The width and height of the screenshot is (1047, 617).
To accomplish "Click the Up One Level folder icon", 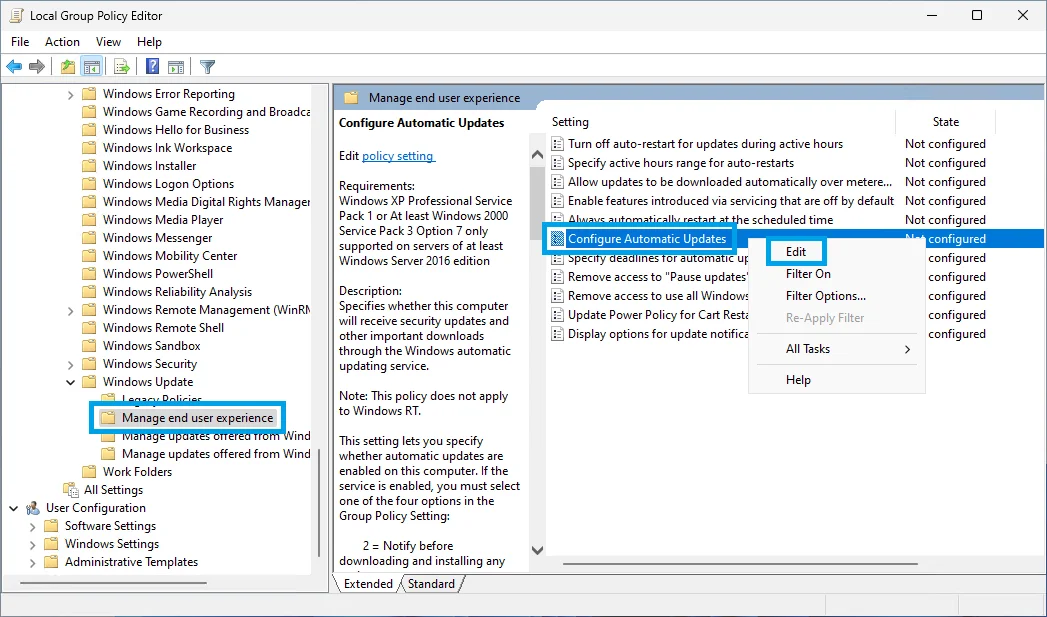I will (67, 67).
